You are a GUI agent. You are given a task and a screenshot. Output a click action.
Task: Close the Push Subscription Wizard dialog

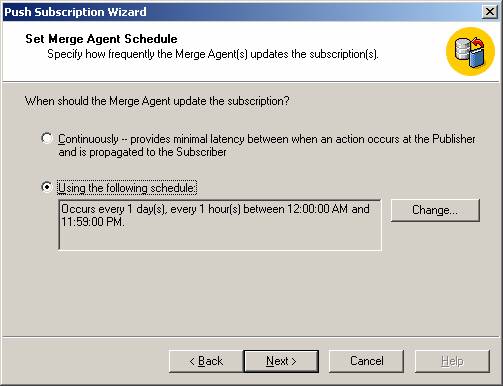click(490, 12)
